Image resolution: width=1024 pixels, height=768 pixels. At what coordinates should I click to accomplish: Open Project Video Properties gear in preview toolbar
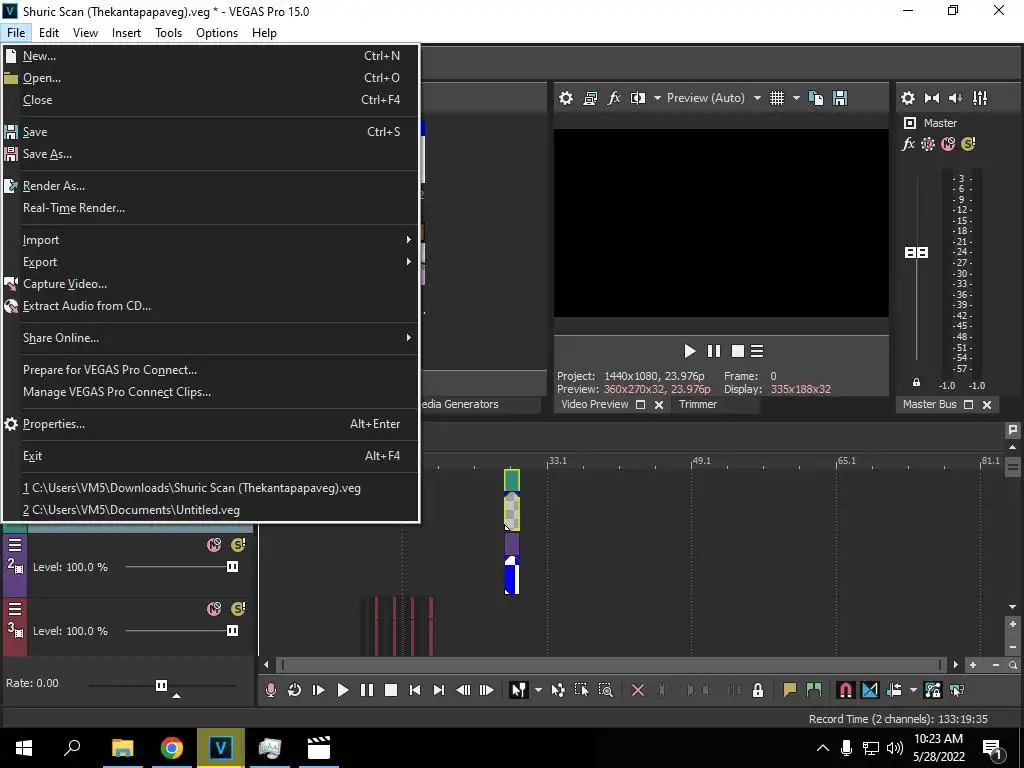click(x=566, y=98)
